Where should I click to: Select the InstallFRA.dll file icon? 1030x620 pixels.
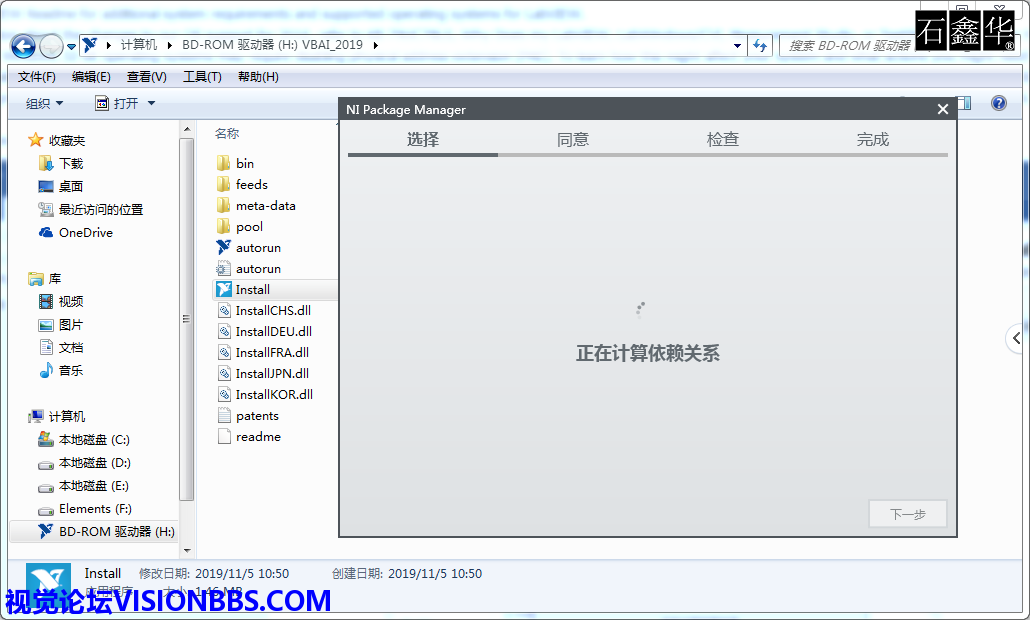223,352
